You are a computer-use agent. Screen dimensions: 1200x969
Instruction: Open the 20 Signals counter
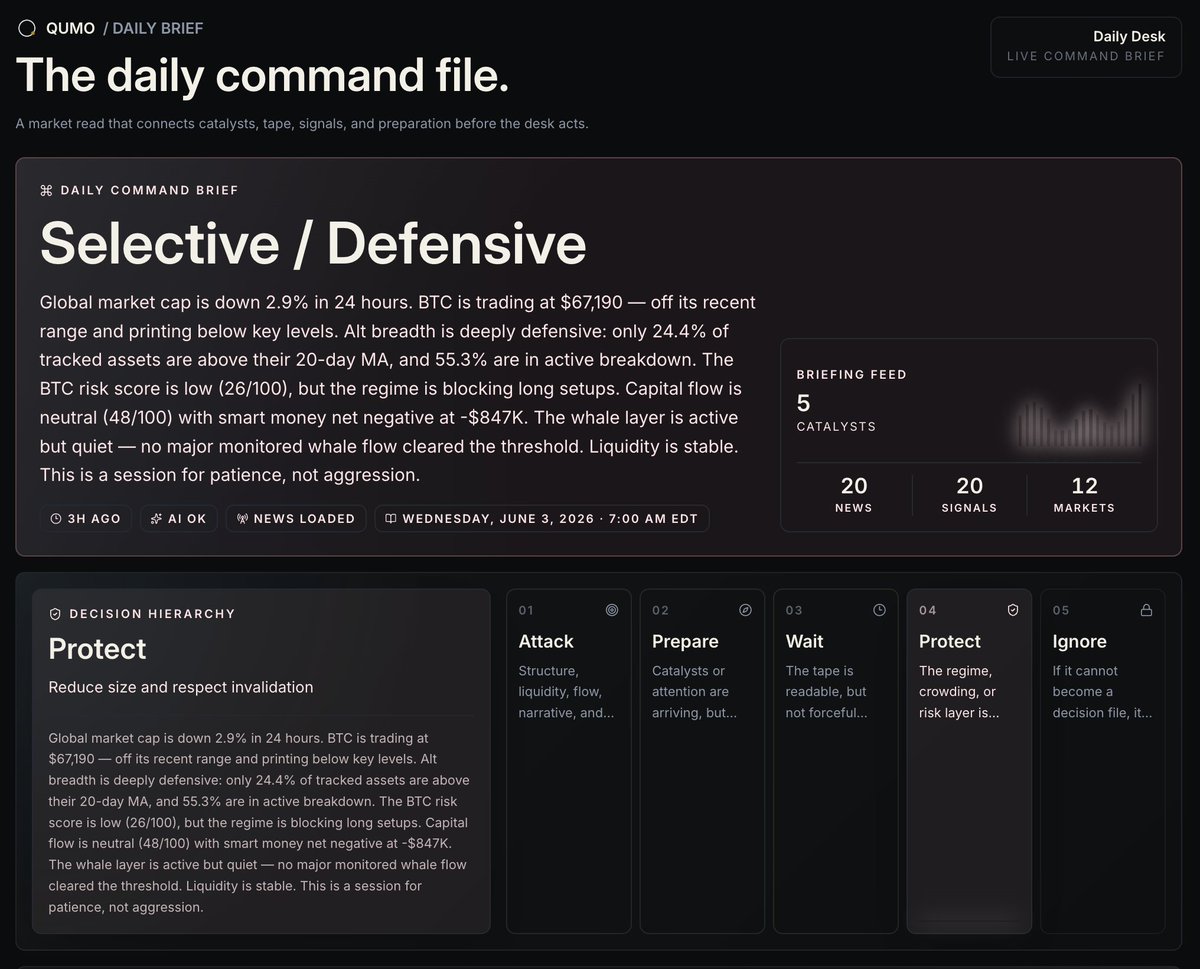969,495
